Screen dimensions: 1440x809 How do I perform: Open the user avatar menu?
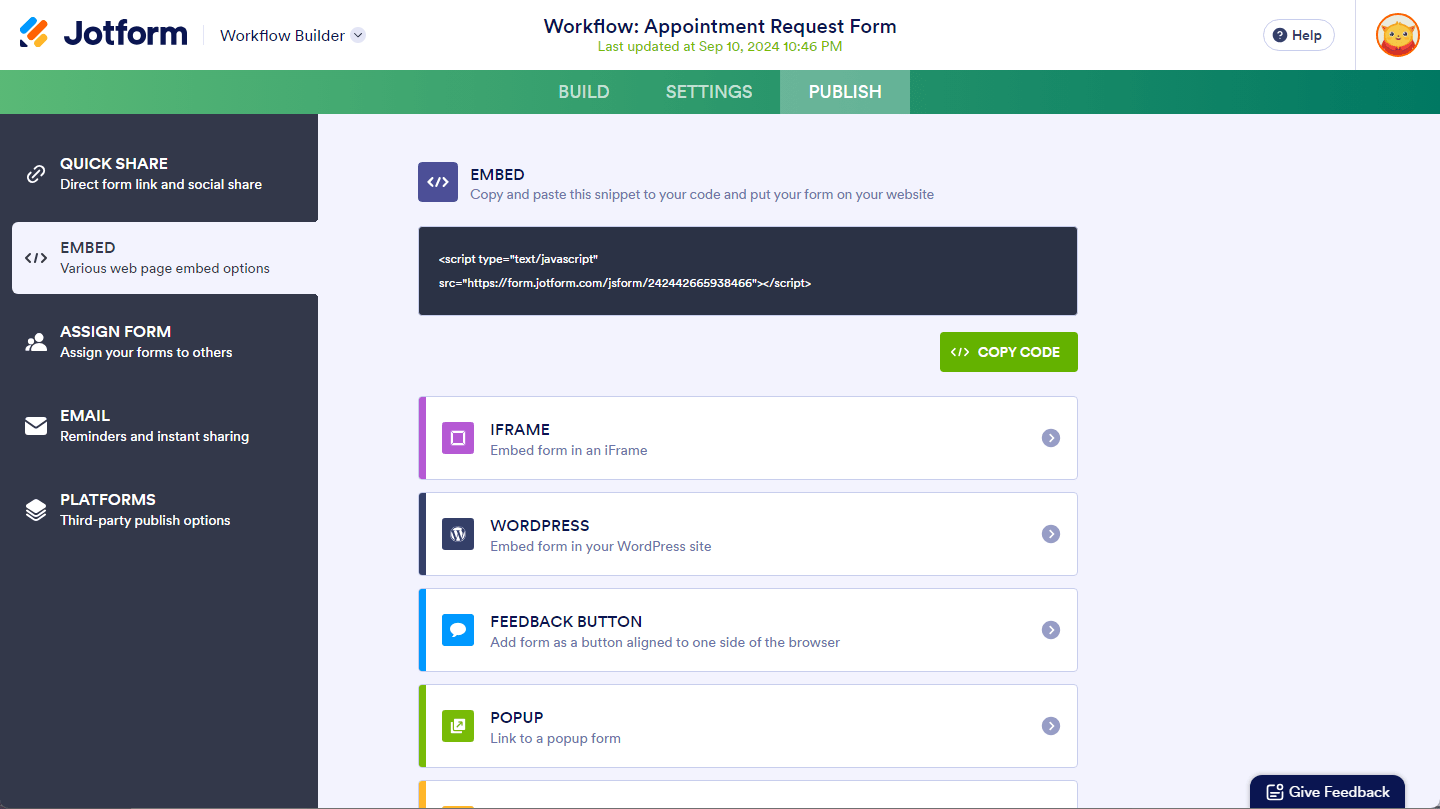click(x=1397, y=35)
